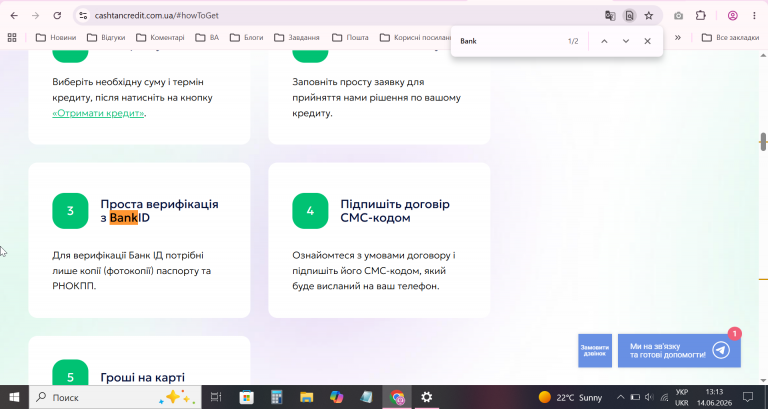This screenshot has width=768, height=409.
Task: Reload the current page
Action: (57, 16)
